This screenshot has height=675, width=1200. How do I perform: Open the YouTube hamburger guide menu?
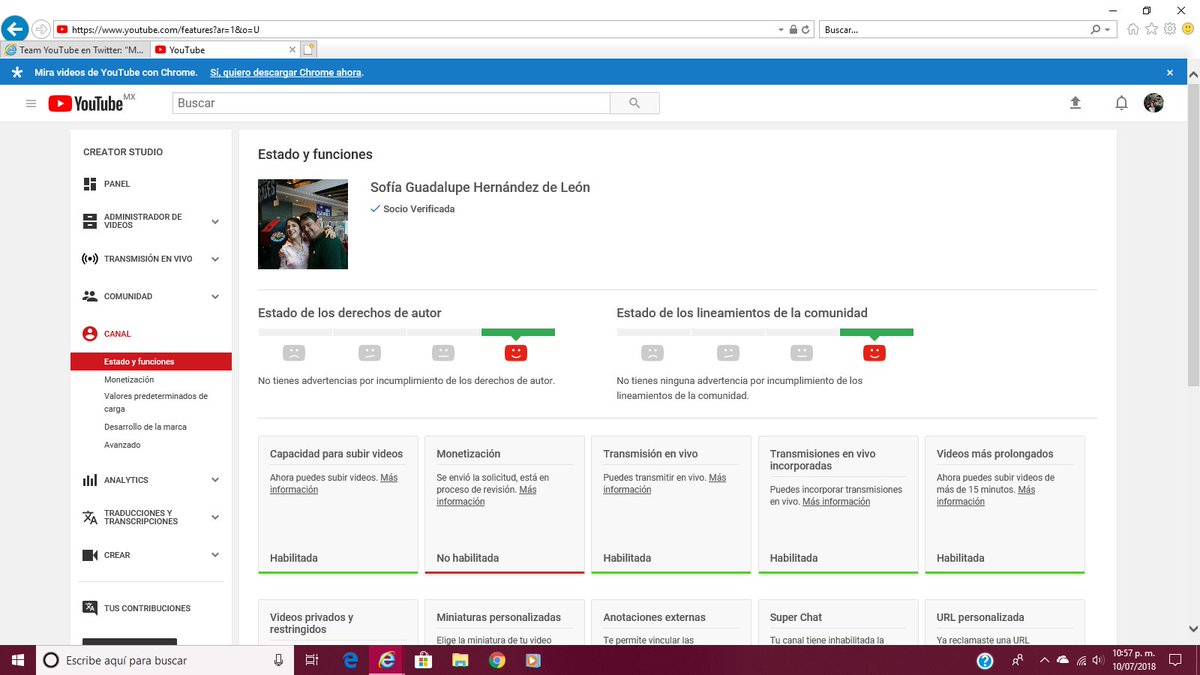tap(31, 103)
